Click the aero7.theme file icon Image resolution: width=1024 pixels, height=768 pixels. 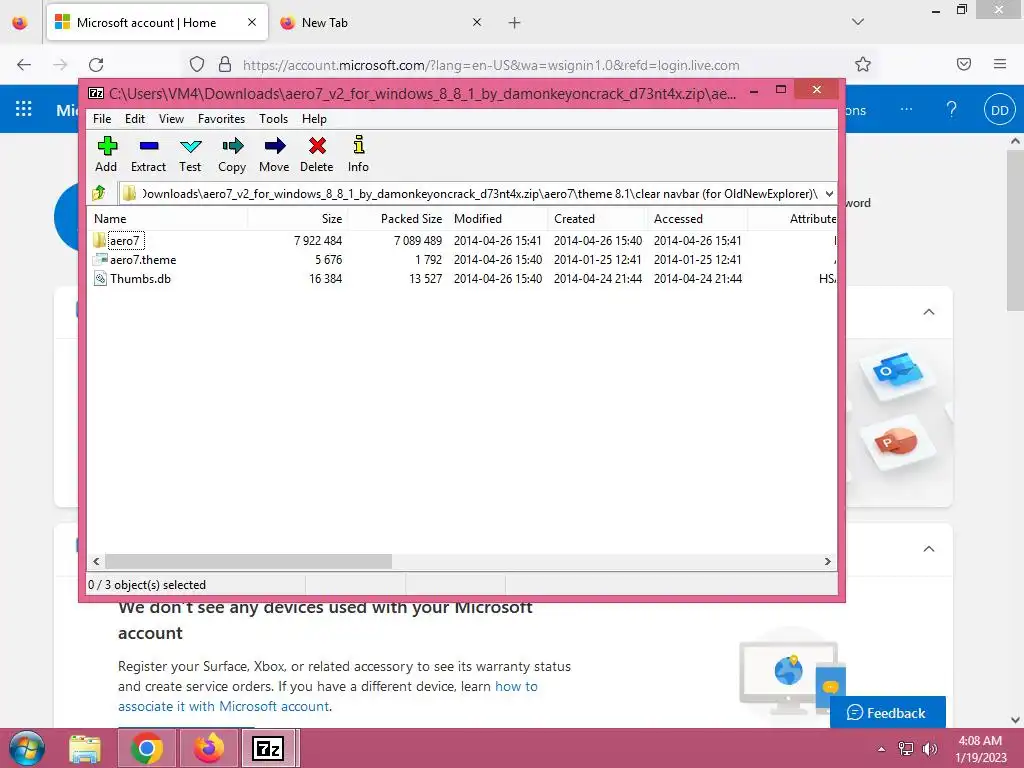coord(100,259)
